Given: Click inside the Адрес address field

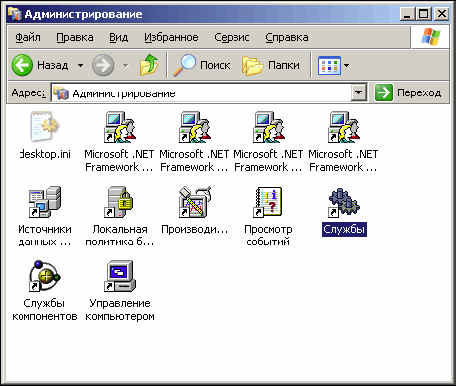Looking at the screenshot, I should coord(202,93).
